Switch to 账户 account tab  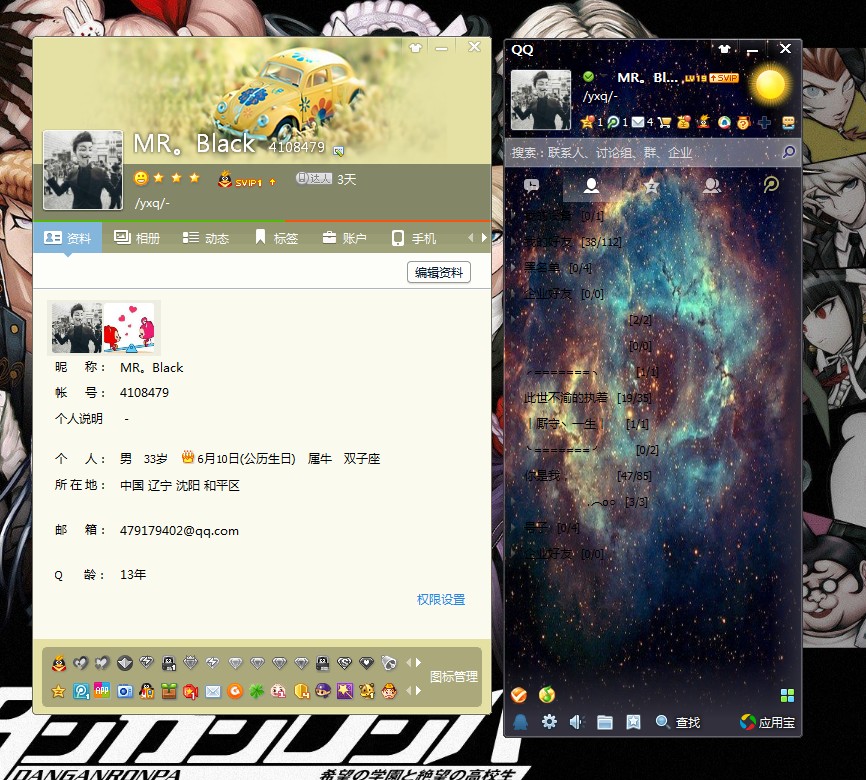(x=344, y=238)
